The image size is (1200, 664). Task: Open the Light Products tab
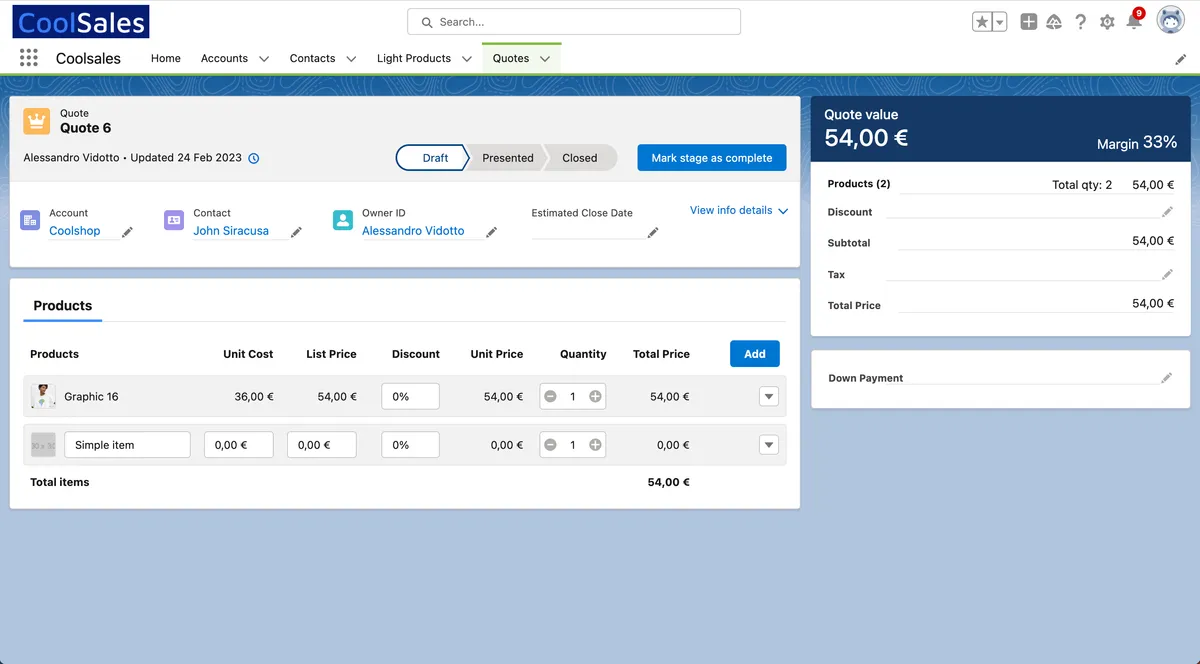[x=414, y=58]
